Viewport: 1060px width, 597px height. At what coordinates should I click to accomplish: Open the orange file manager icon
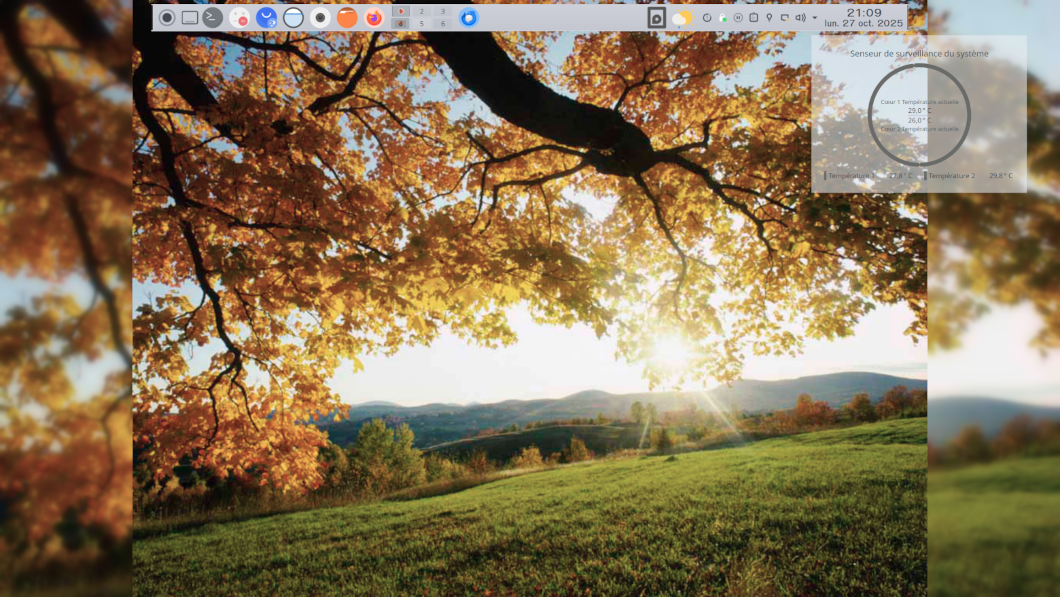(347, 17)
